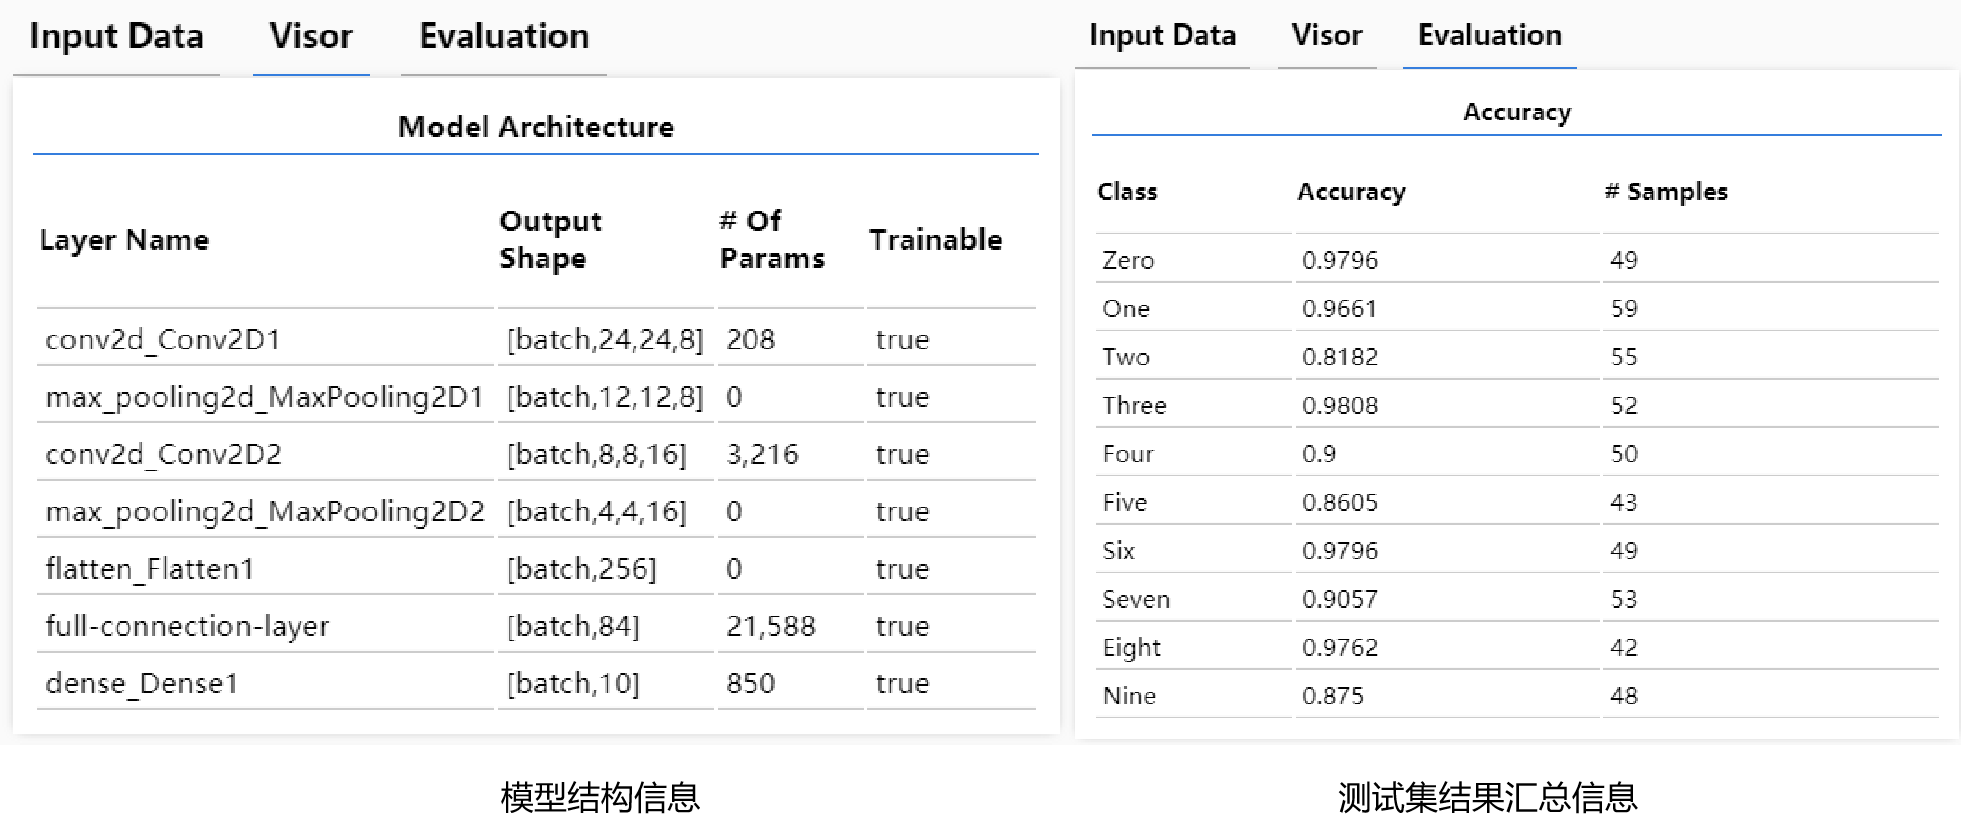The width and height of the screenshot is (1962, 825).
Task: Select the conv2d_Conv2D1 layer row
Action: (x=163, y=340)
